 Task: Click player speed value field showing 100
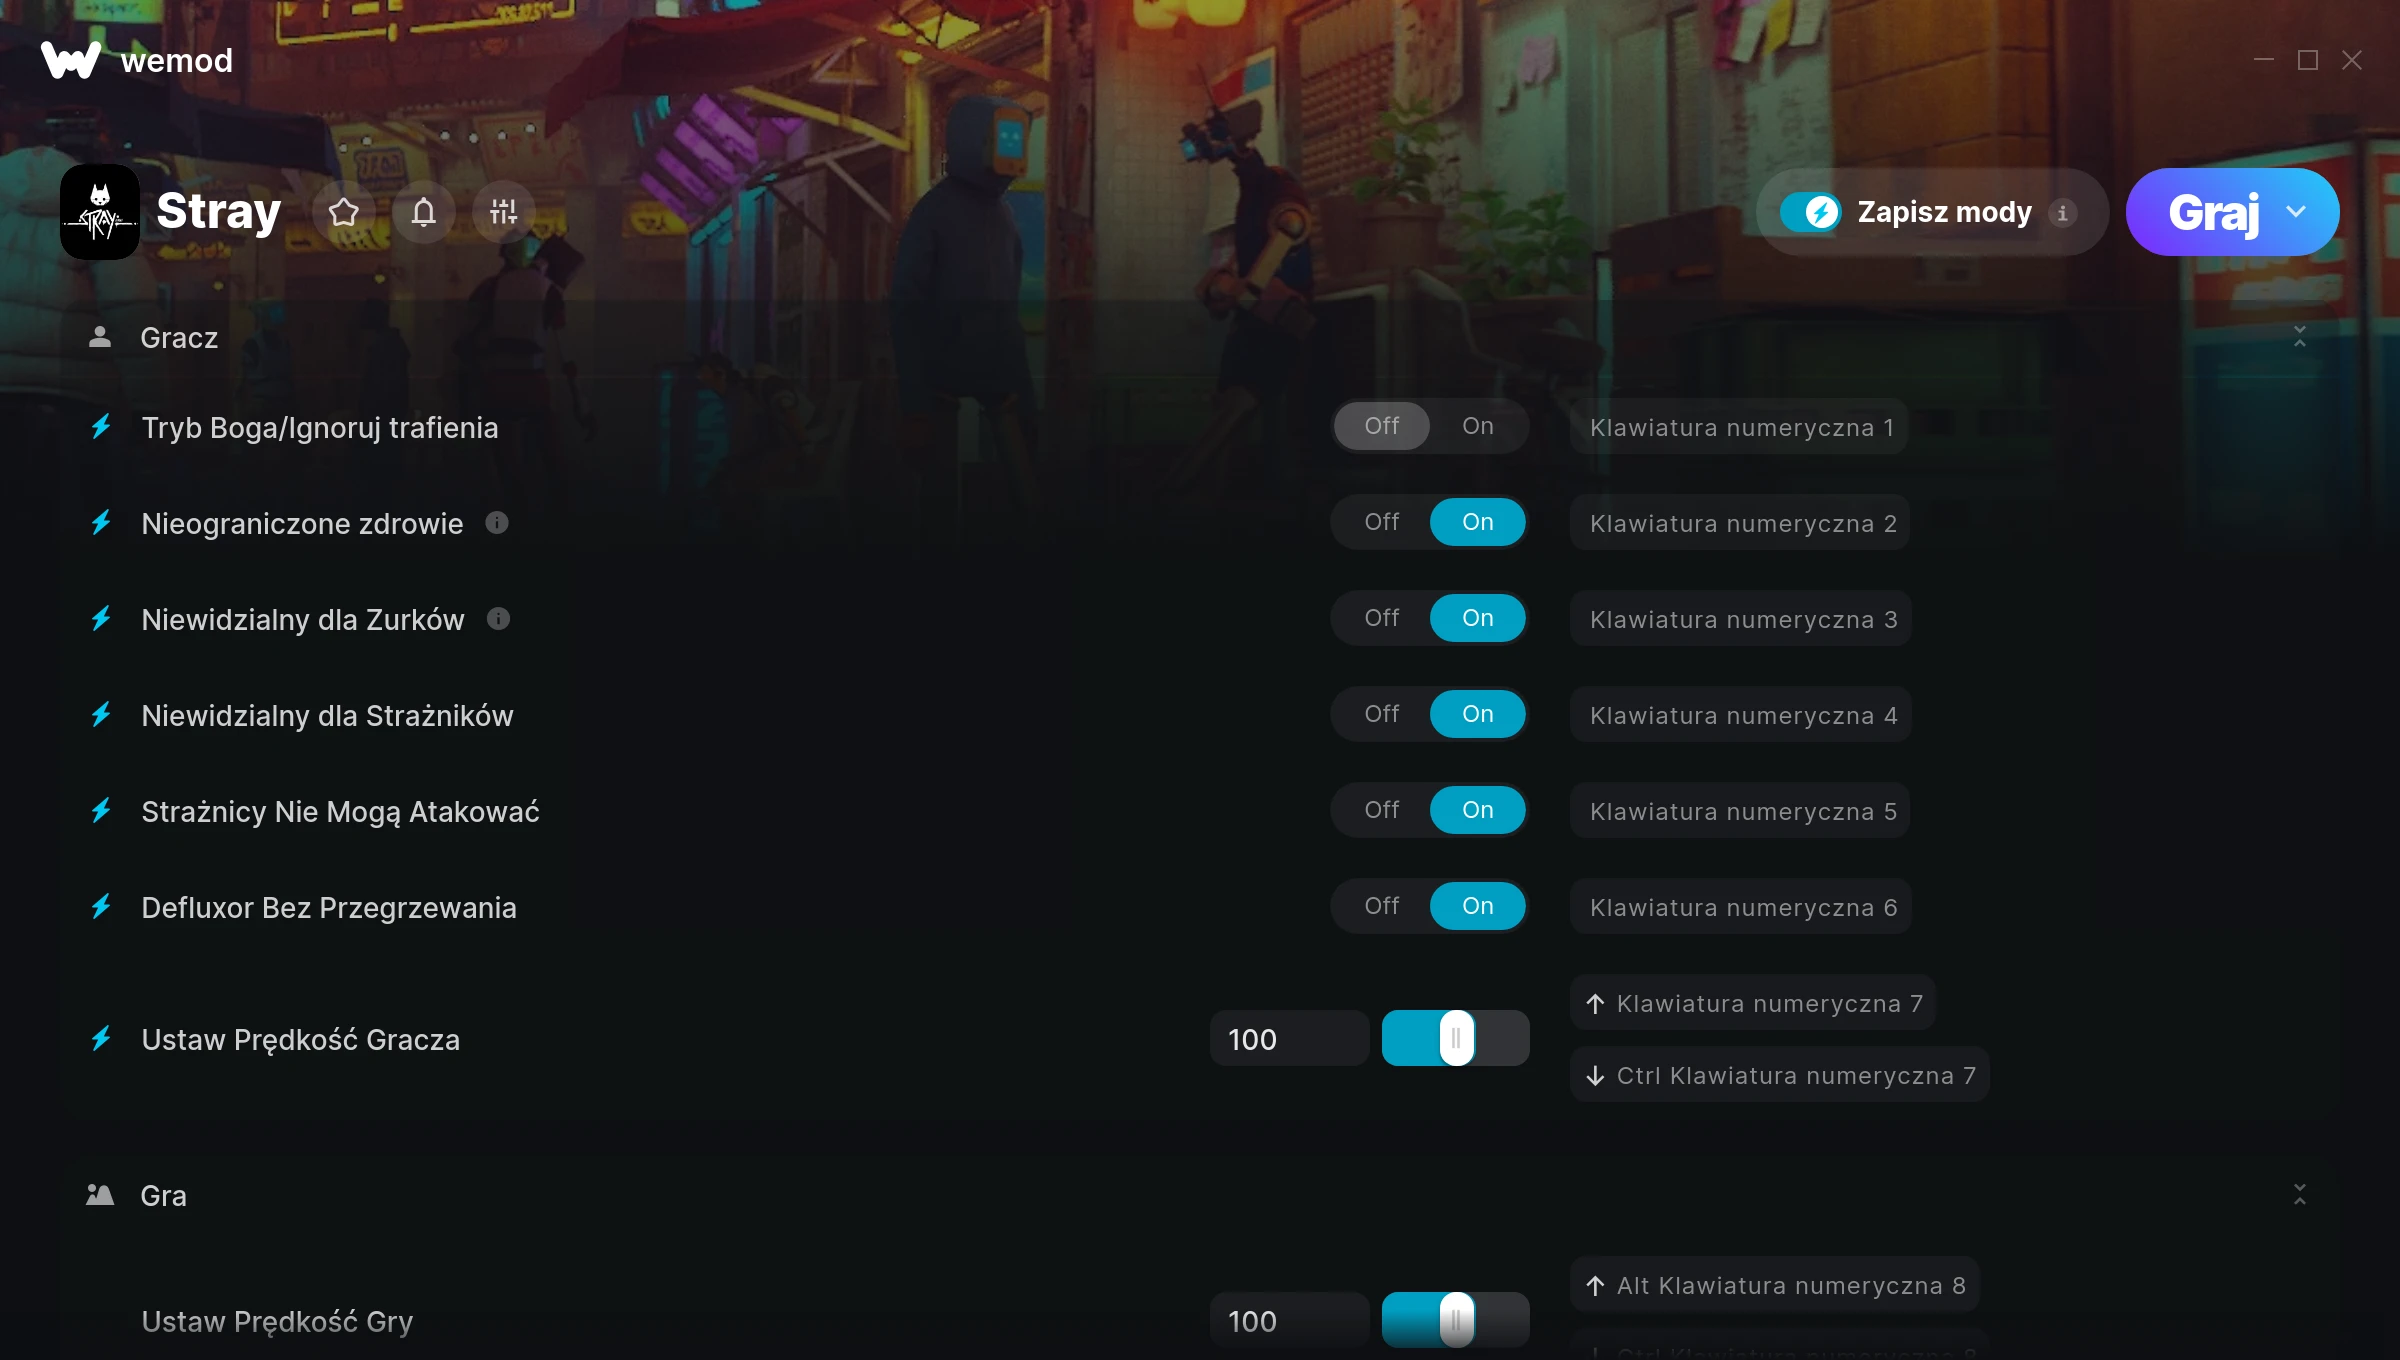click(1290, 1039)
